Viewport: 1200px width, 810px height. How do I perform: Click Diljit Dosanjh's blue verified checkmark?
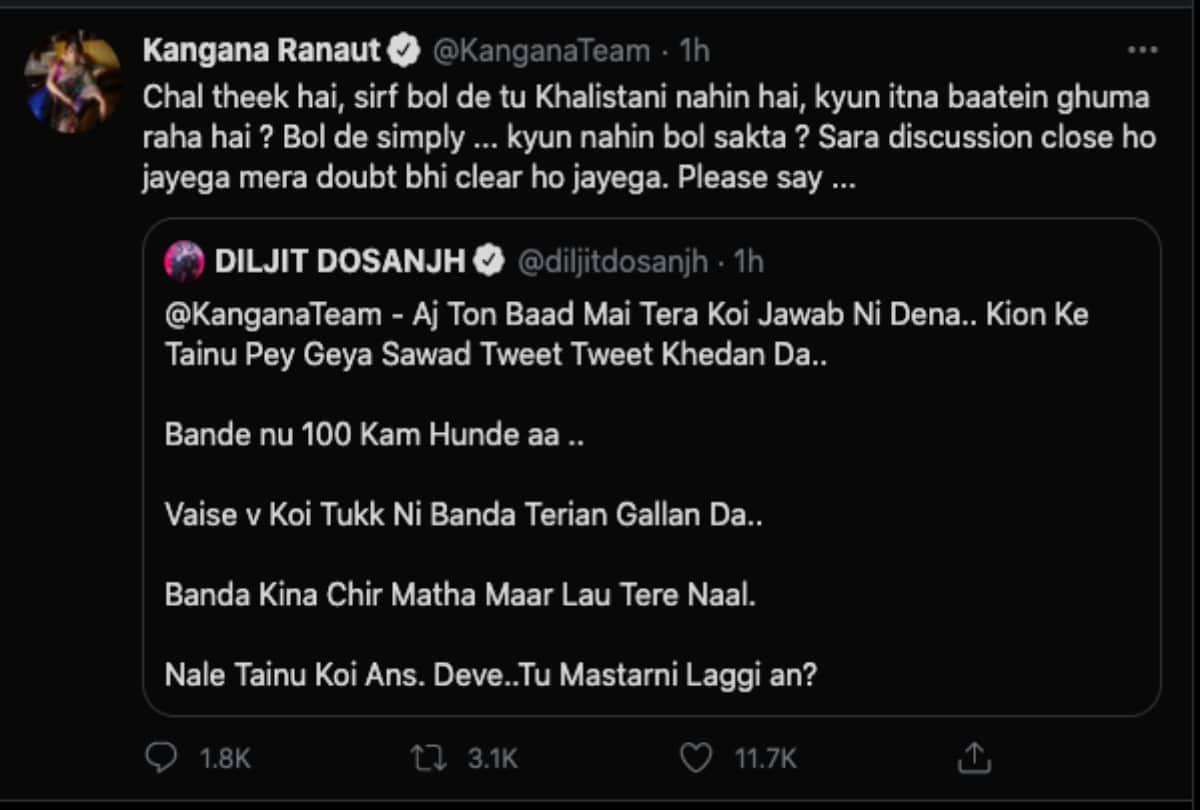pos(489,261)
